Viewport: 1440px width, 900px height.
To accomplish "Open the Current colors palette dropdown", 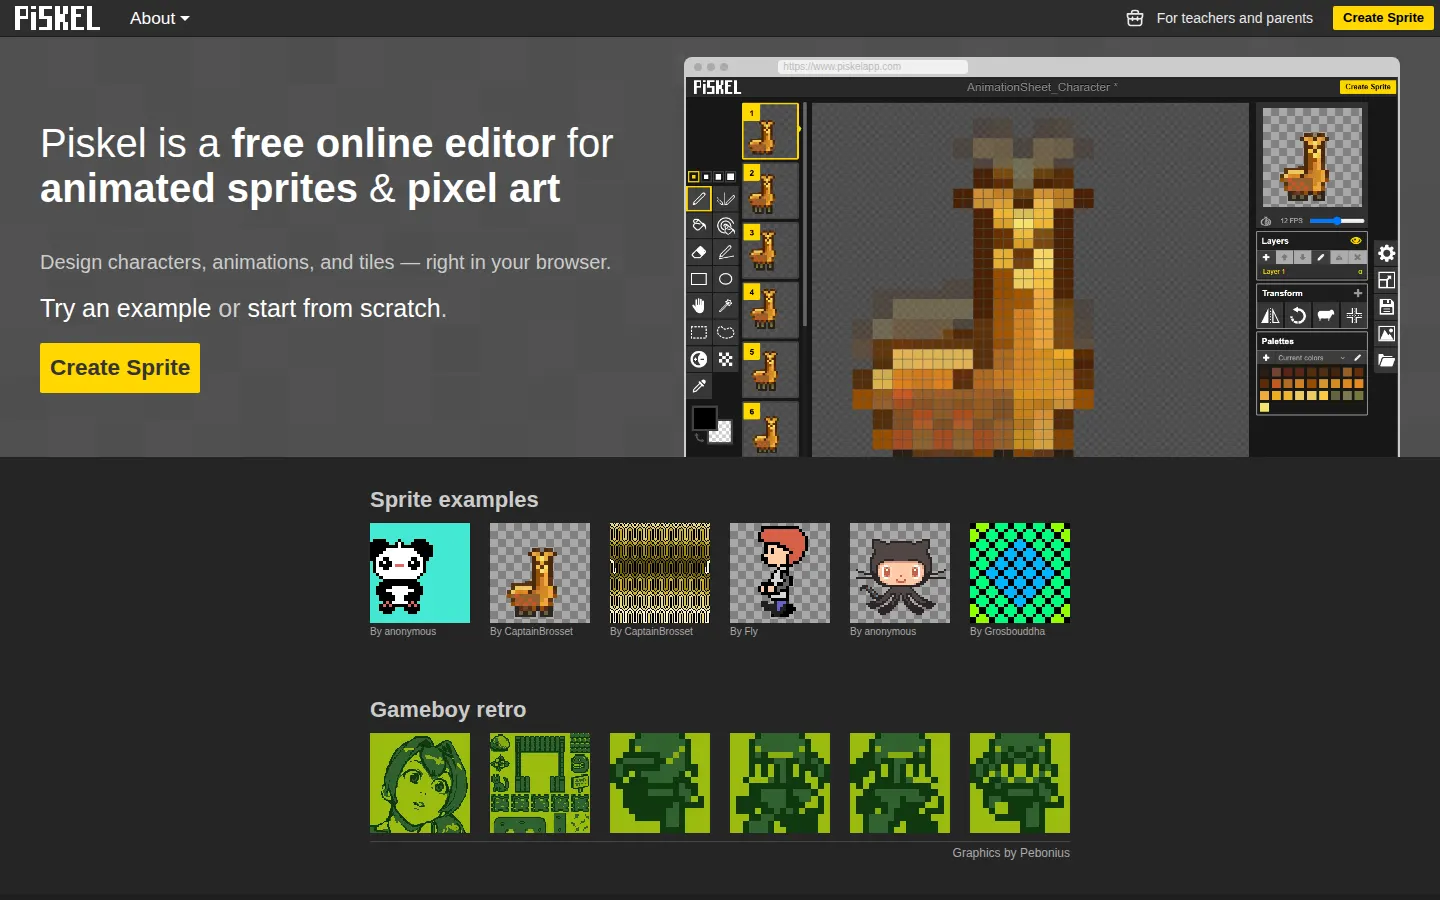I will click(x=1311, y=358).
